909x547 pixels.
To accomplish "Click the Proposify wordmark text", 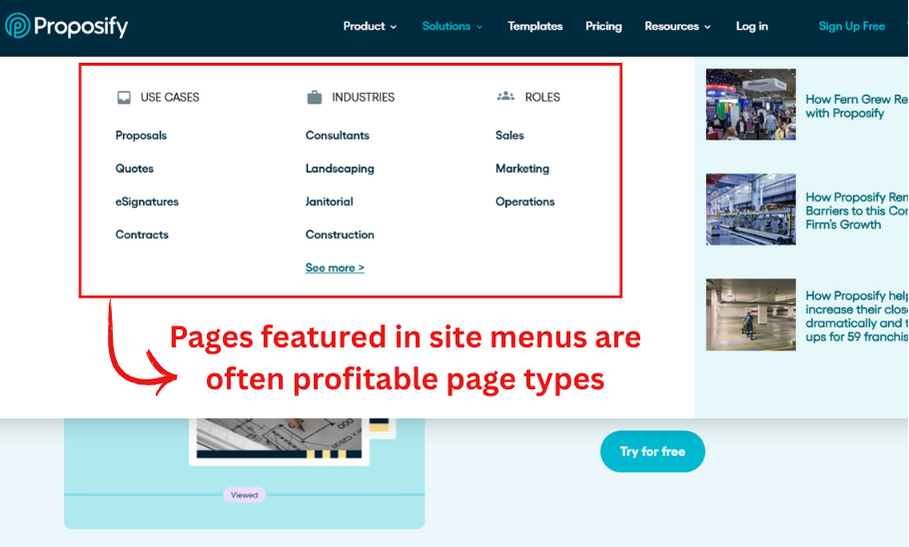I will (81, 27).
